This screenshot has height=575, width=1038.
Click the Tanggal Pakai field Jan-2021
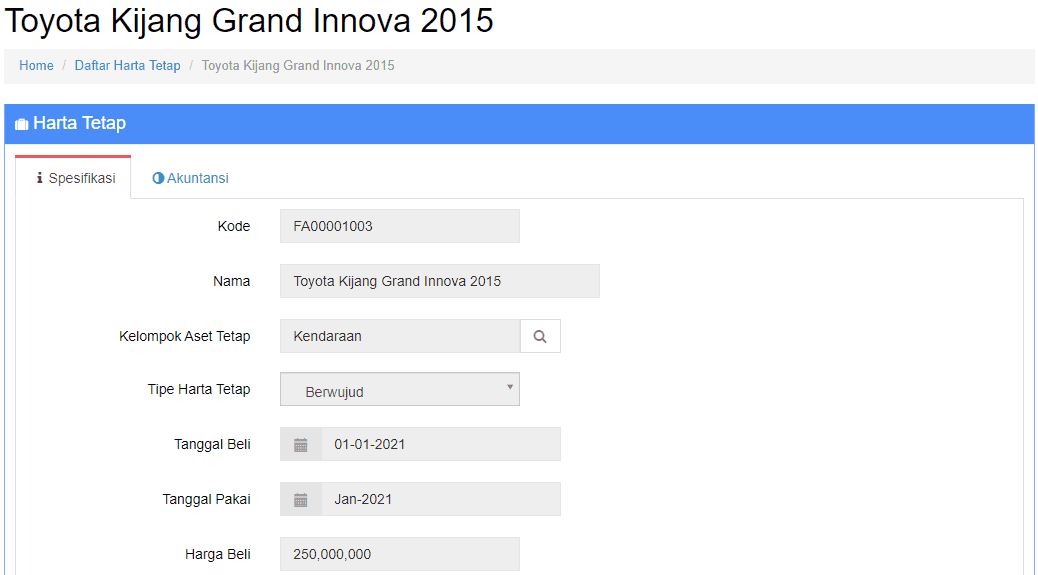click(441, 500)
